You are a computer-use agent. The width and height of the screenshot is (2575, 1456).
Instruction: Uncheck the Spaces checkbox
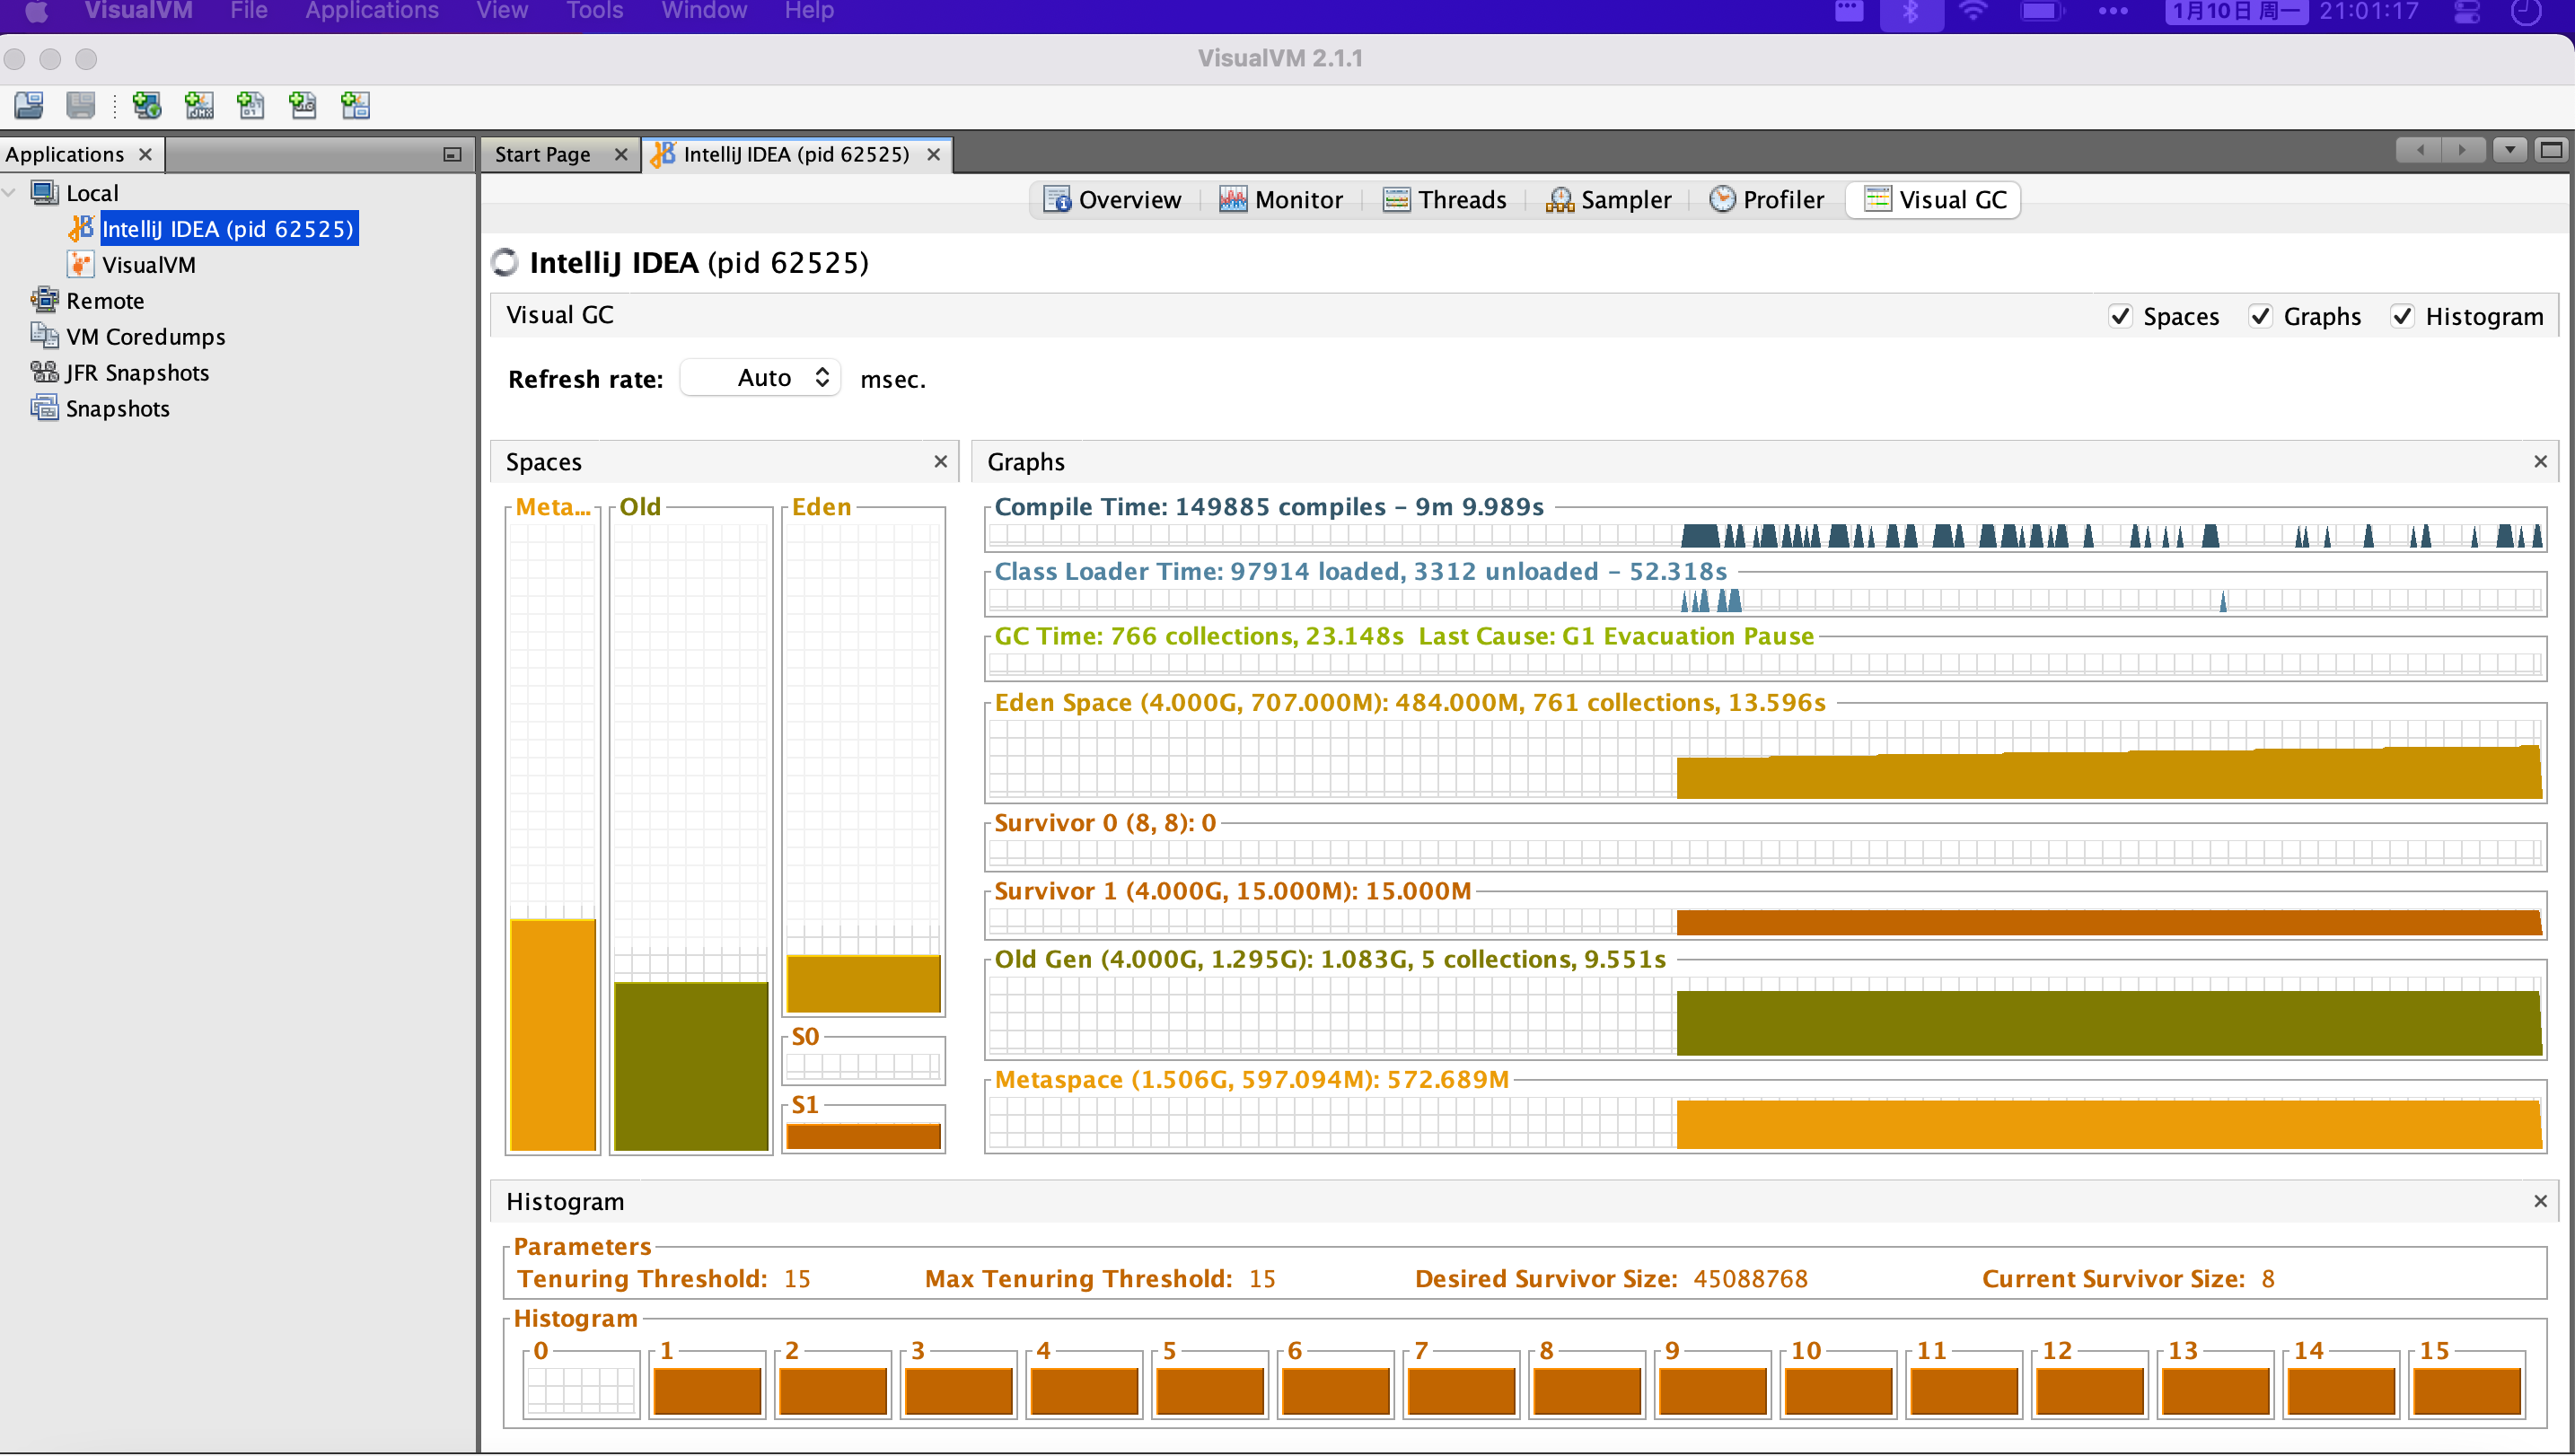[2120, 317]
